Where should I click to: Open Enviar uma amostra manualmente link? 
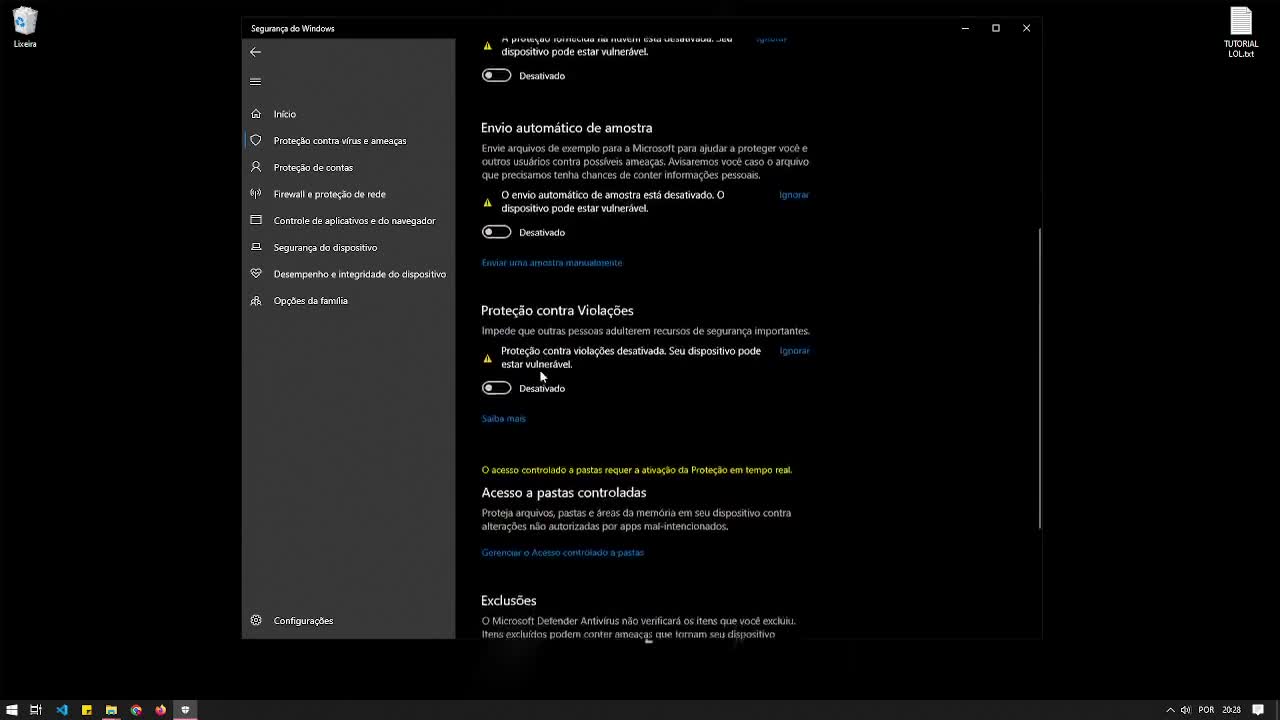552,262
